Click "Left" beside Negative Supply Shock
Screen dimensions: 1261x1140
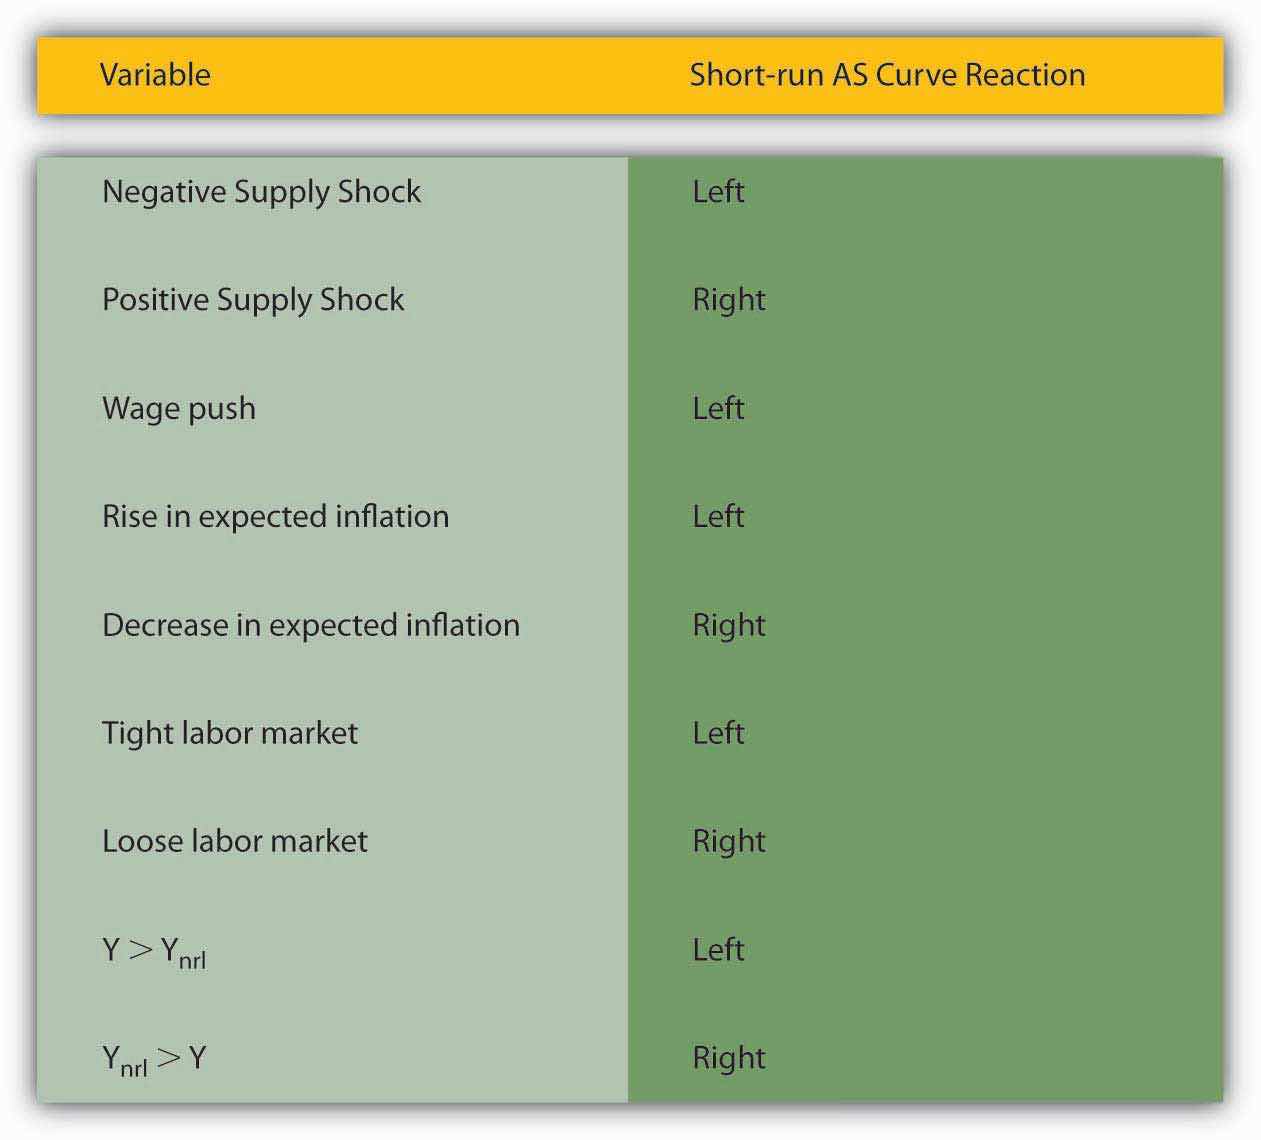click(x=718, y=191)
